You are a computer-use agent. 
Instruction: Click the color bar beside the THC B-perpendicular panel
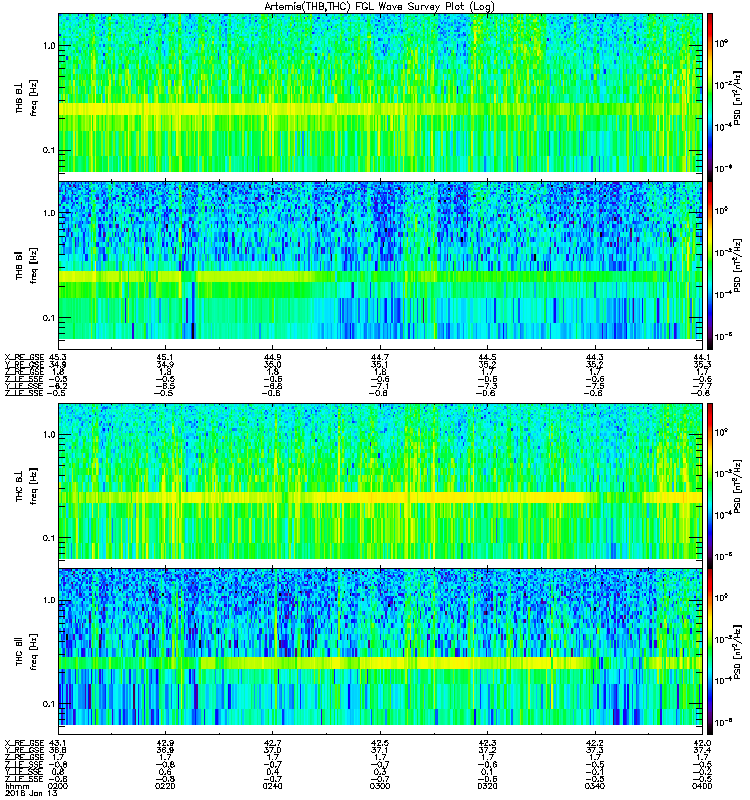tap(710, 486)
